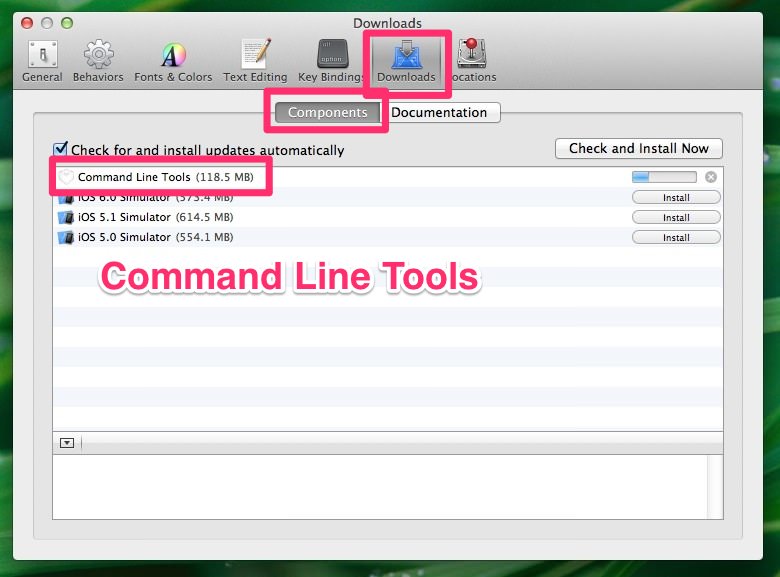Switch to the Documentation tab
This screenshot has height=577, width=780.
(440, 112)
